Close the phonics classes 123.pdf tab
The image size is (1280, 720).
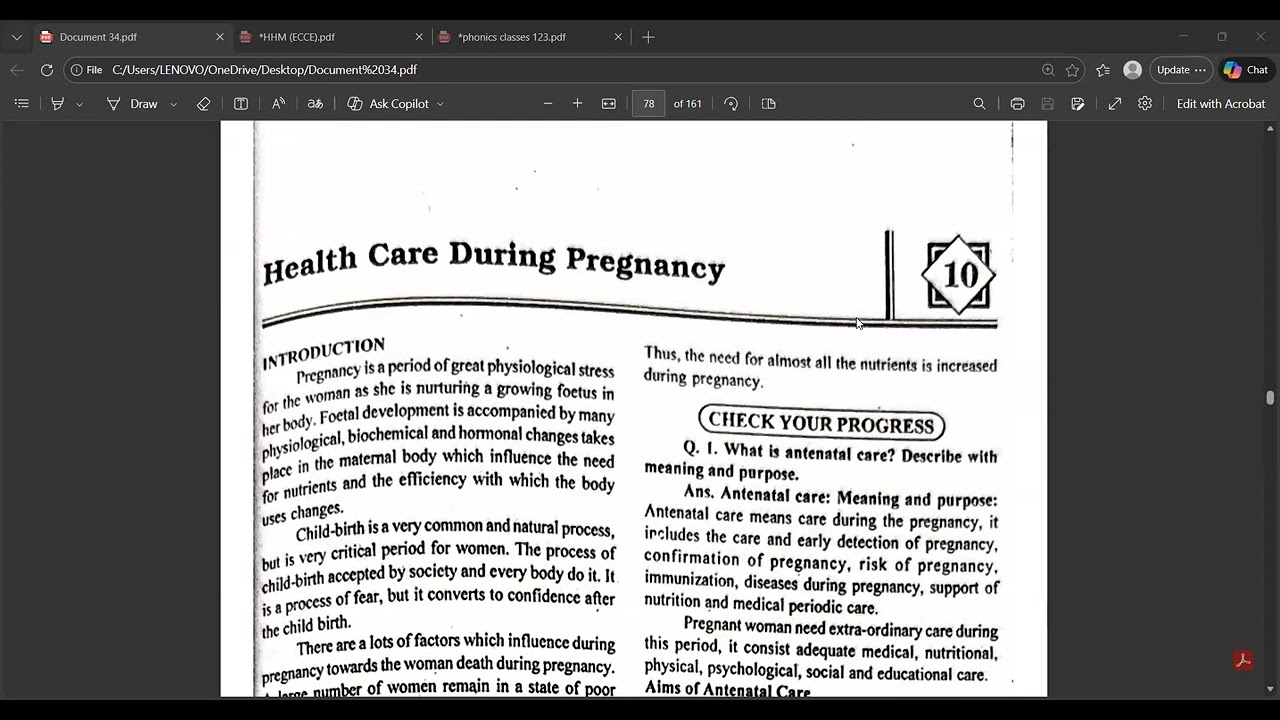pos(618,37)
